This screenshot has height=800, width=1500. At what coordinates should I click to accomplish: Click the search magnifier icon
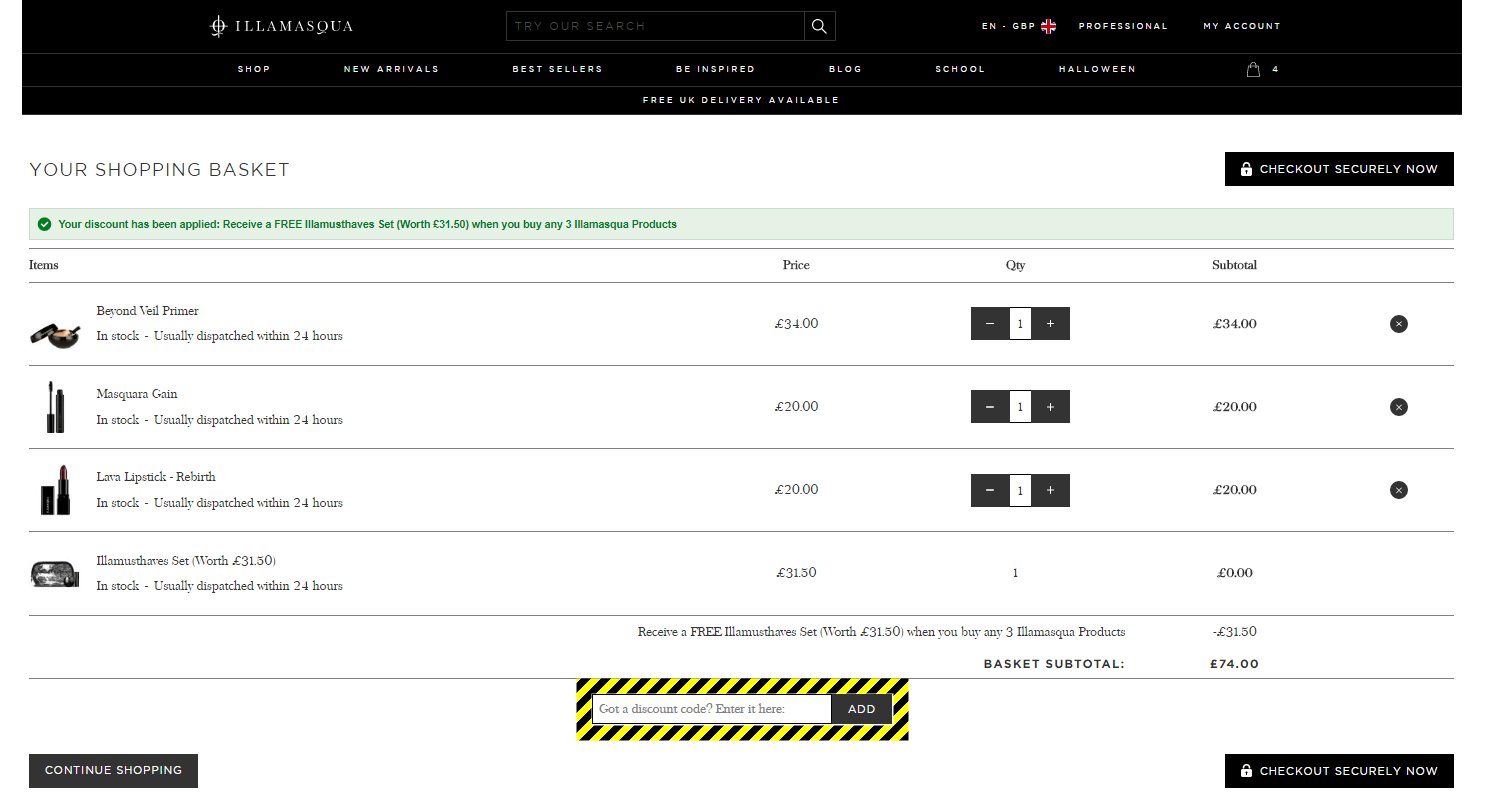pos(819,26)
